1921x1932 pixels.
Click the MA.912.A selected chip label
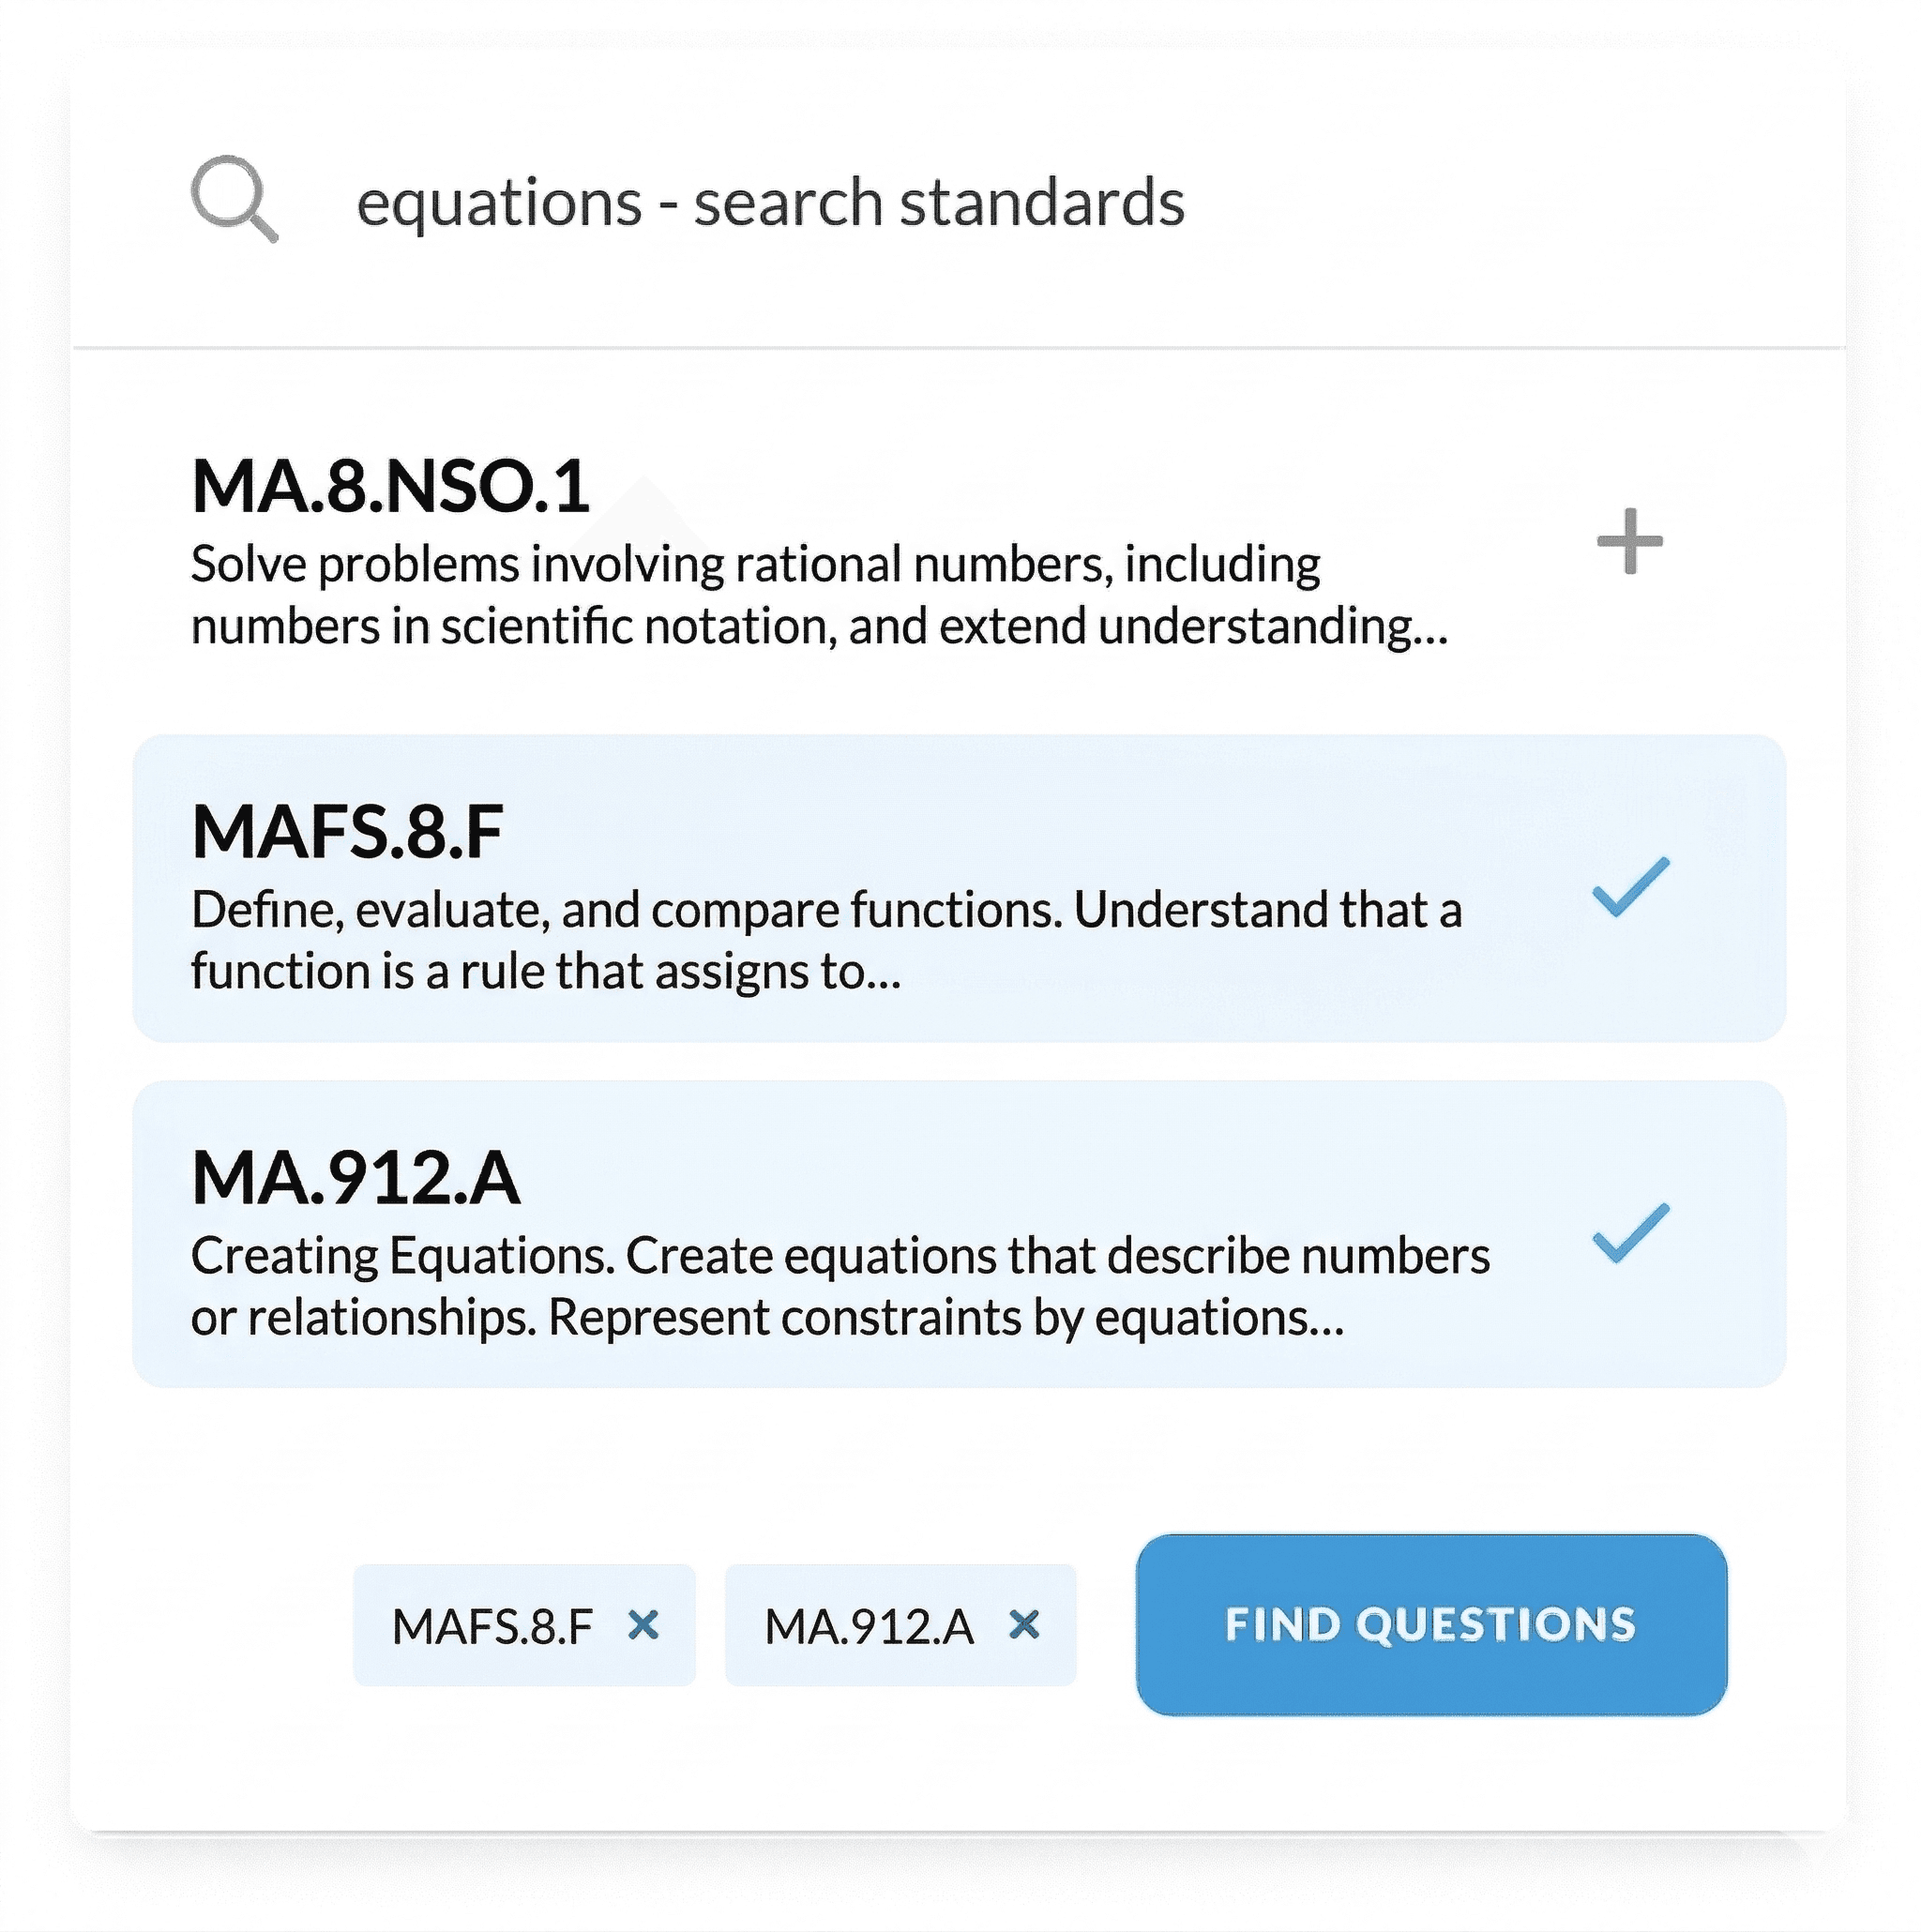(x=869, y=1626)
